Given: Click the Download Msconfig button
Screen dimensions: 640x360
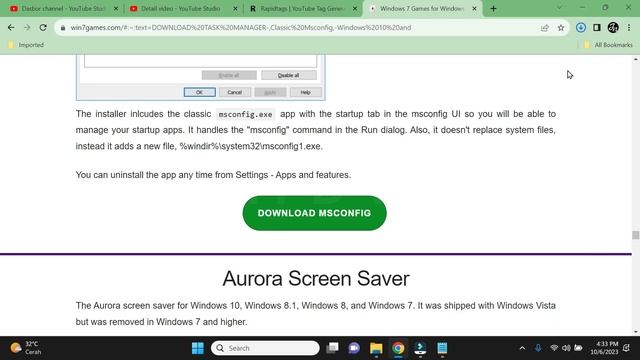Looking at the screenshot, I should pos(314,213).
